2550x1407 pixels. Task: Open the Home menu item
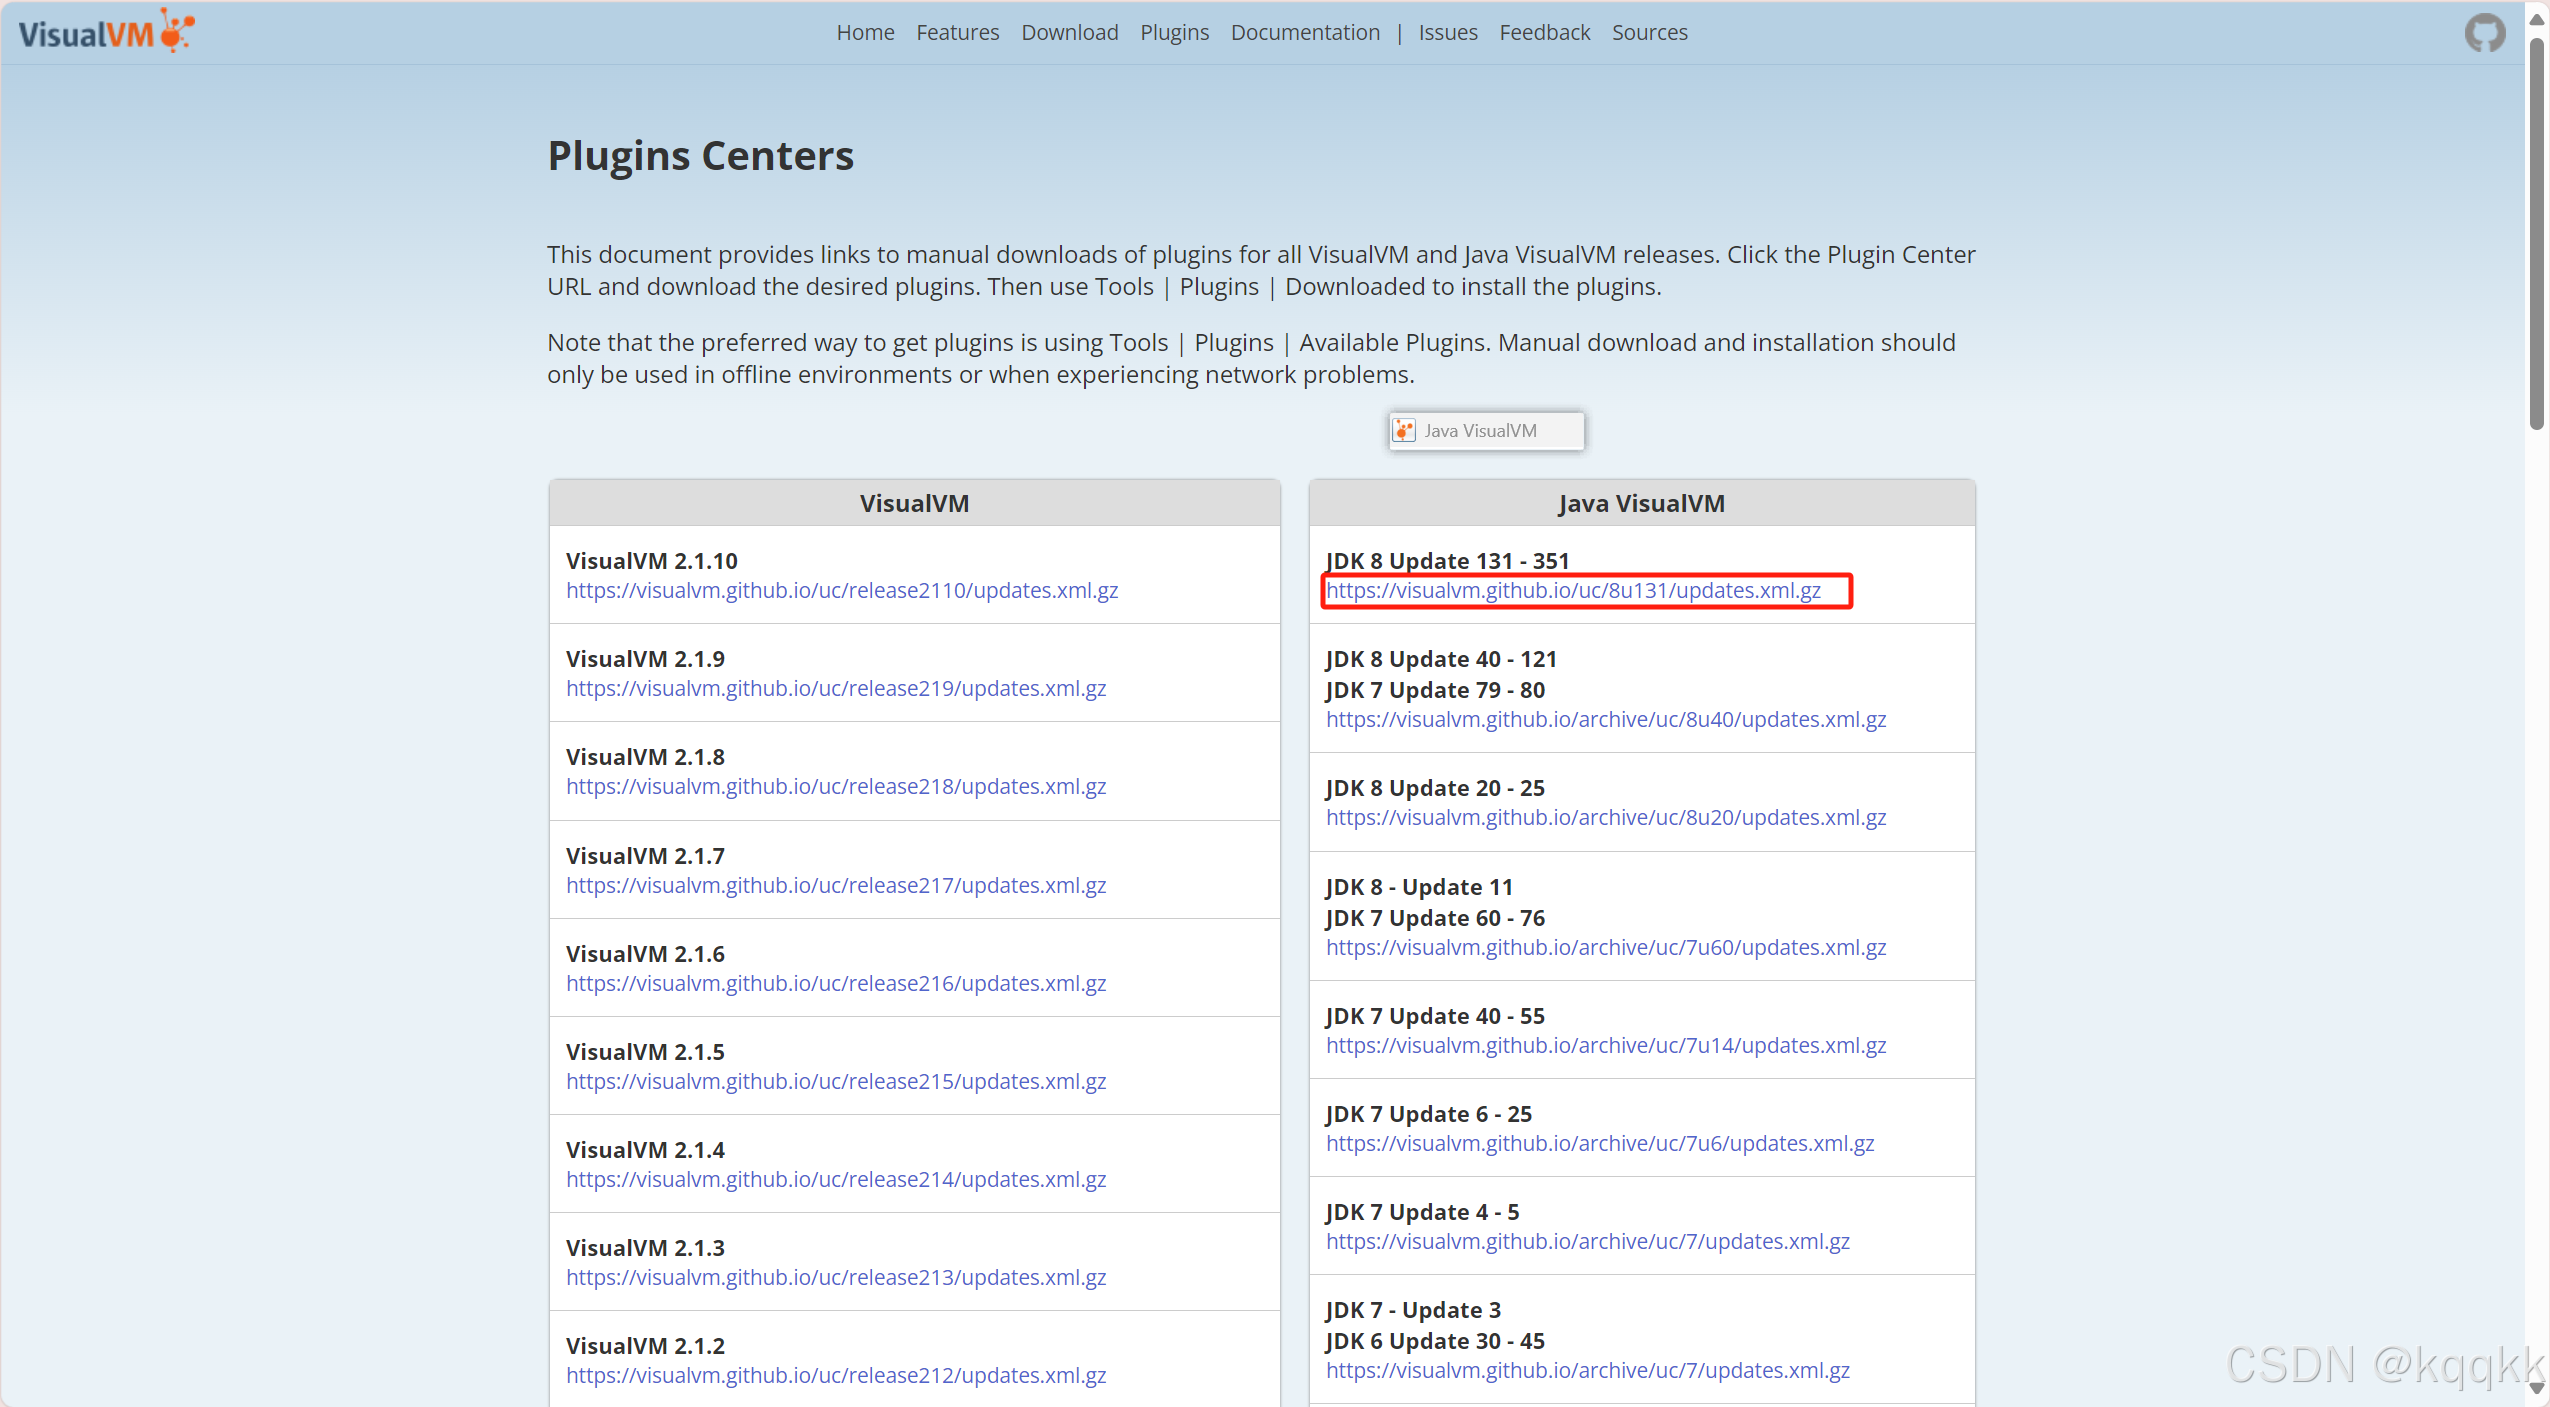[x=865, y=33]
